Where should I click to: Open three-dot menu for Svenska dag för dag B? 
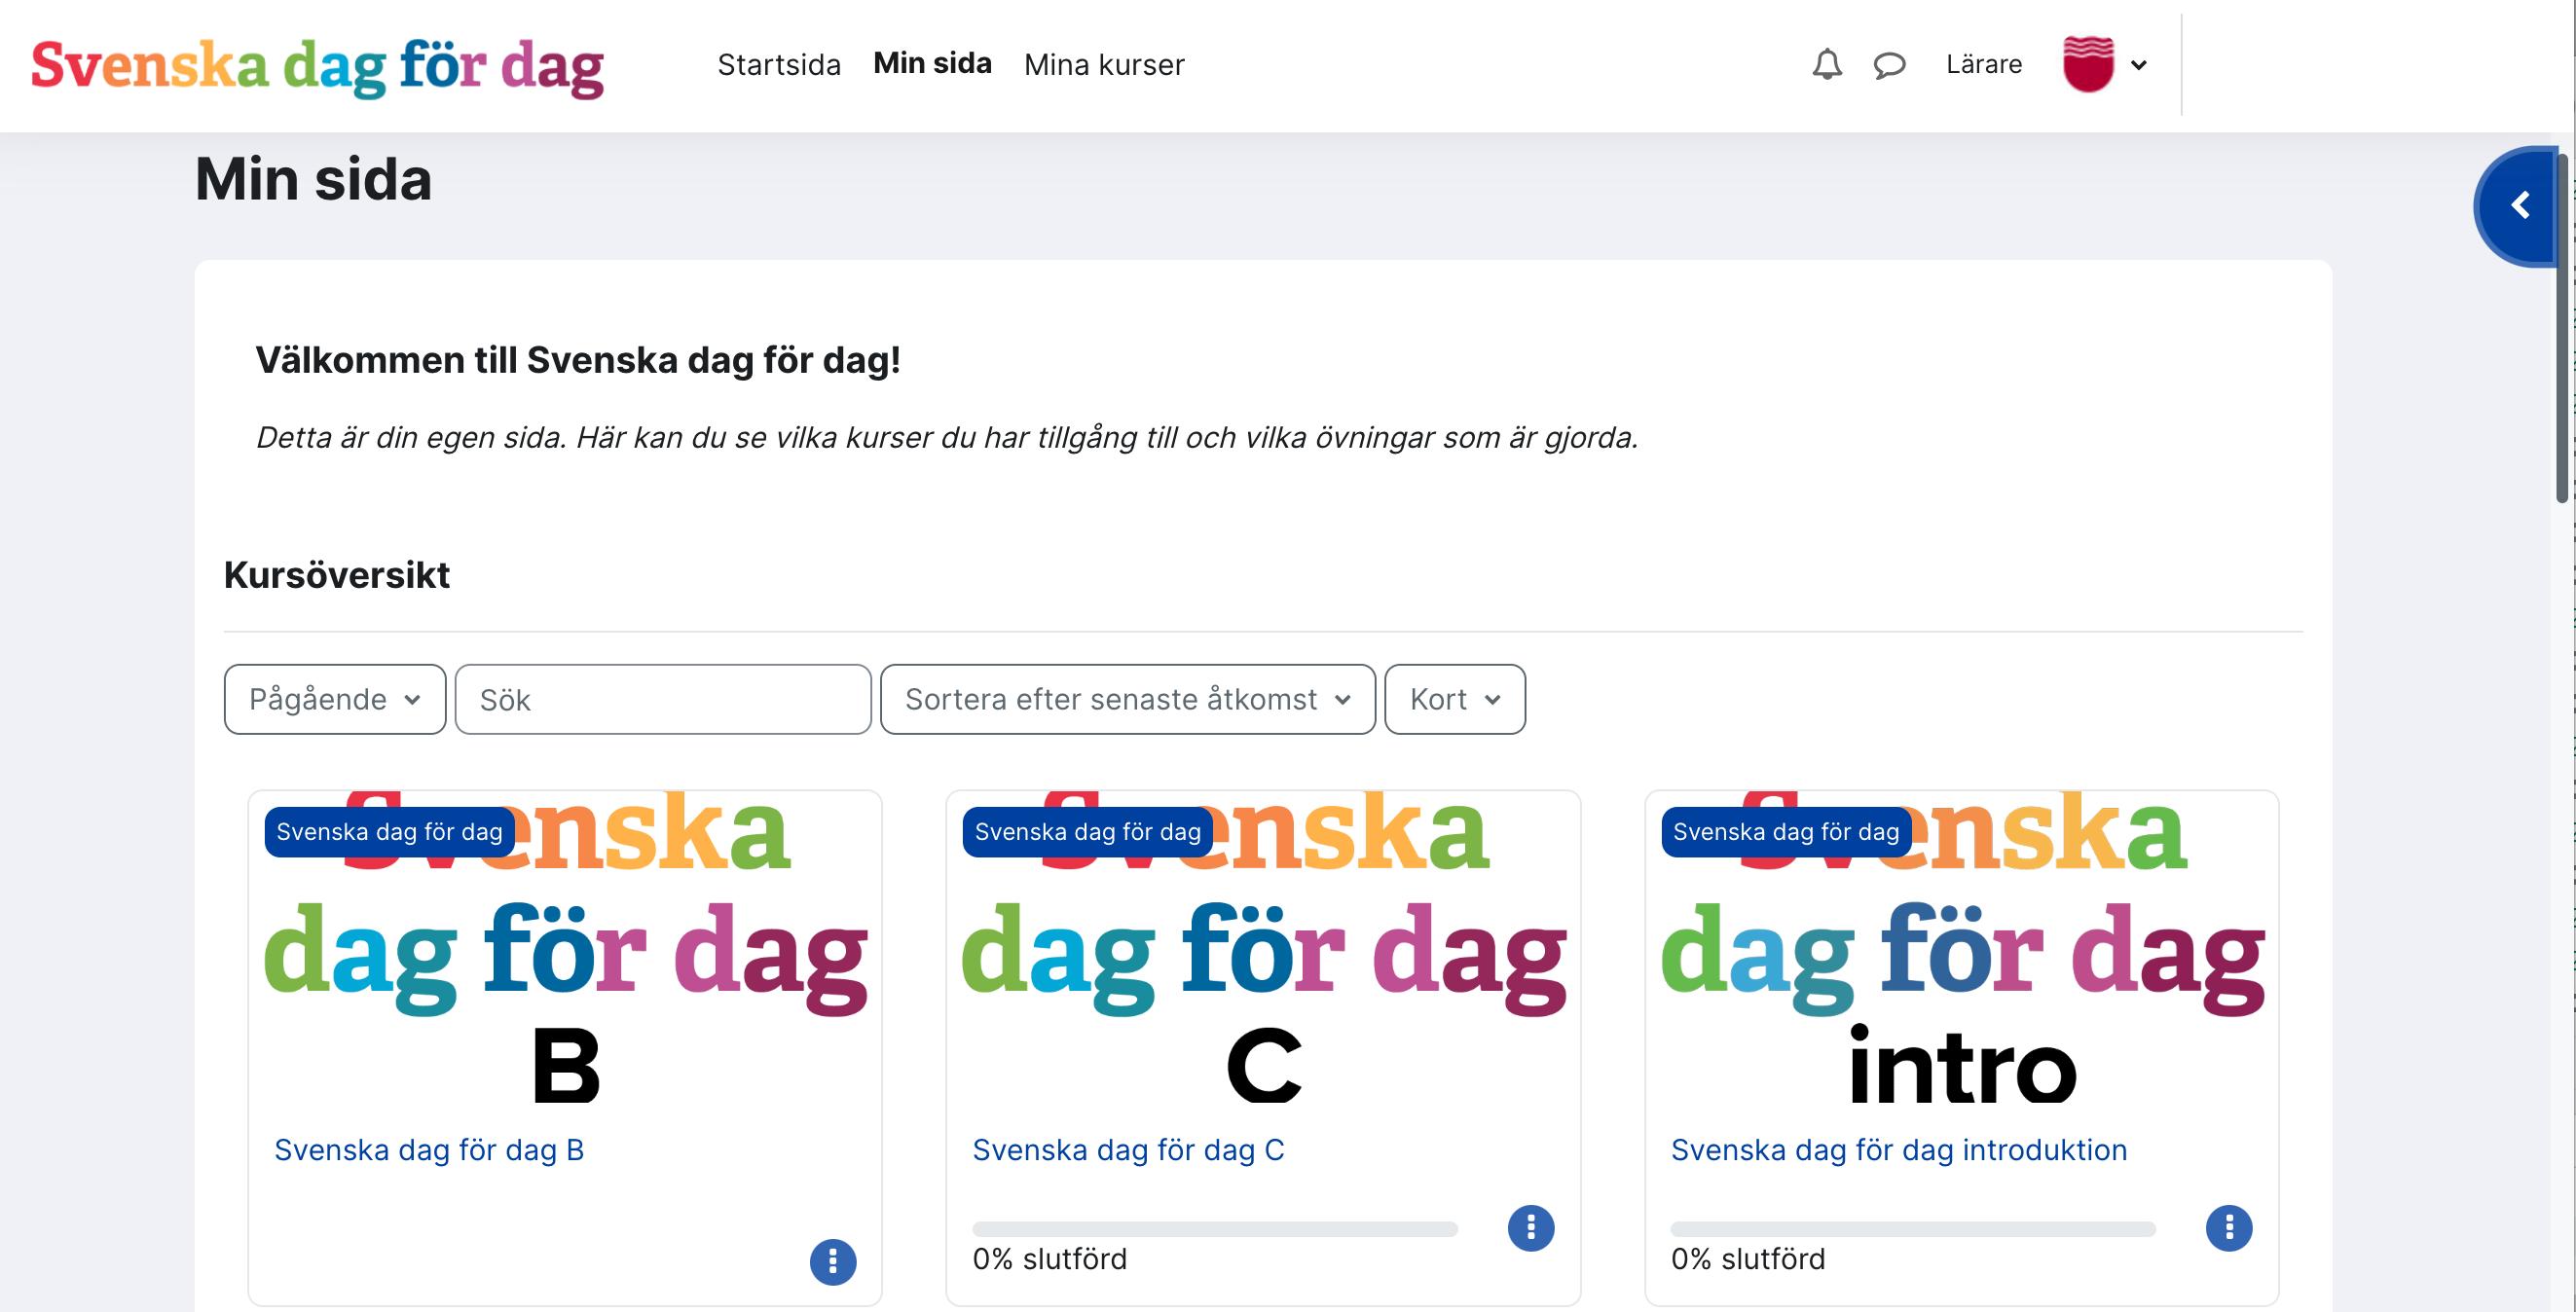pyautogui.click(x=832, y=1262)
